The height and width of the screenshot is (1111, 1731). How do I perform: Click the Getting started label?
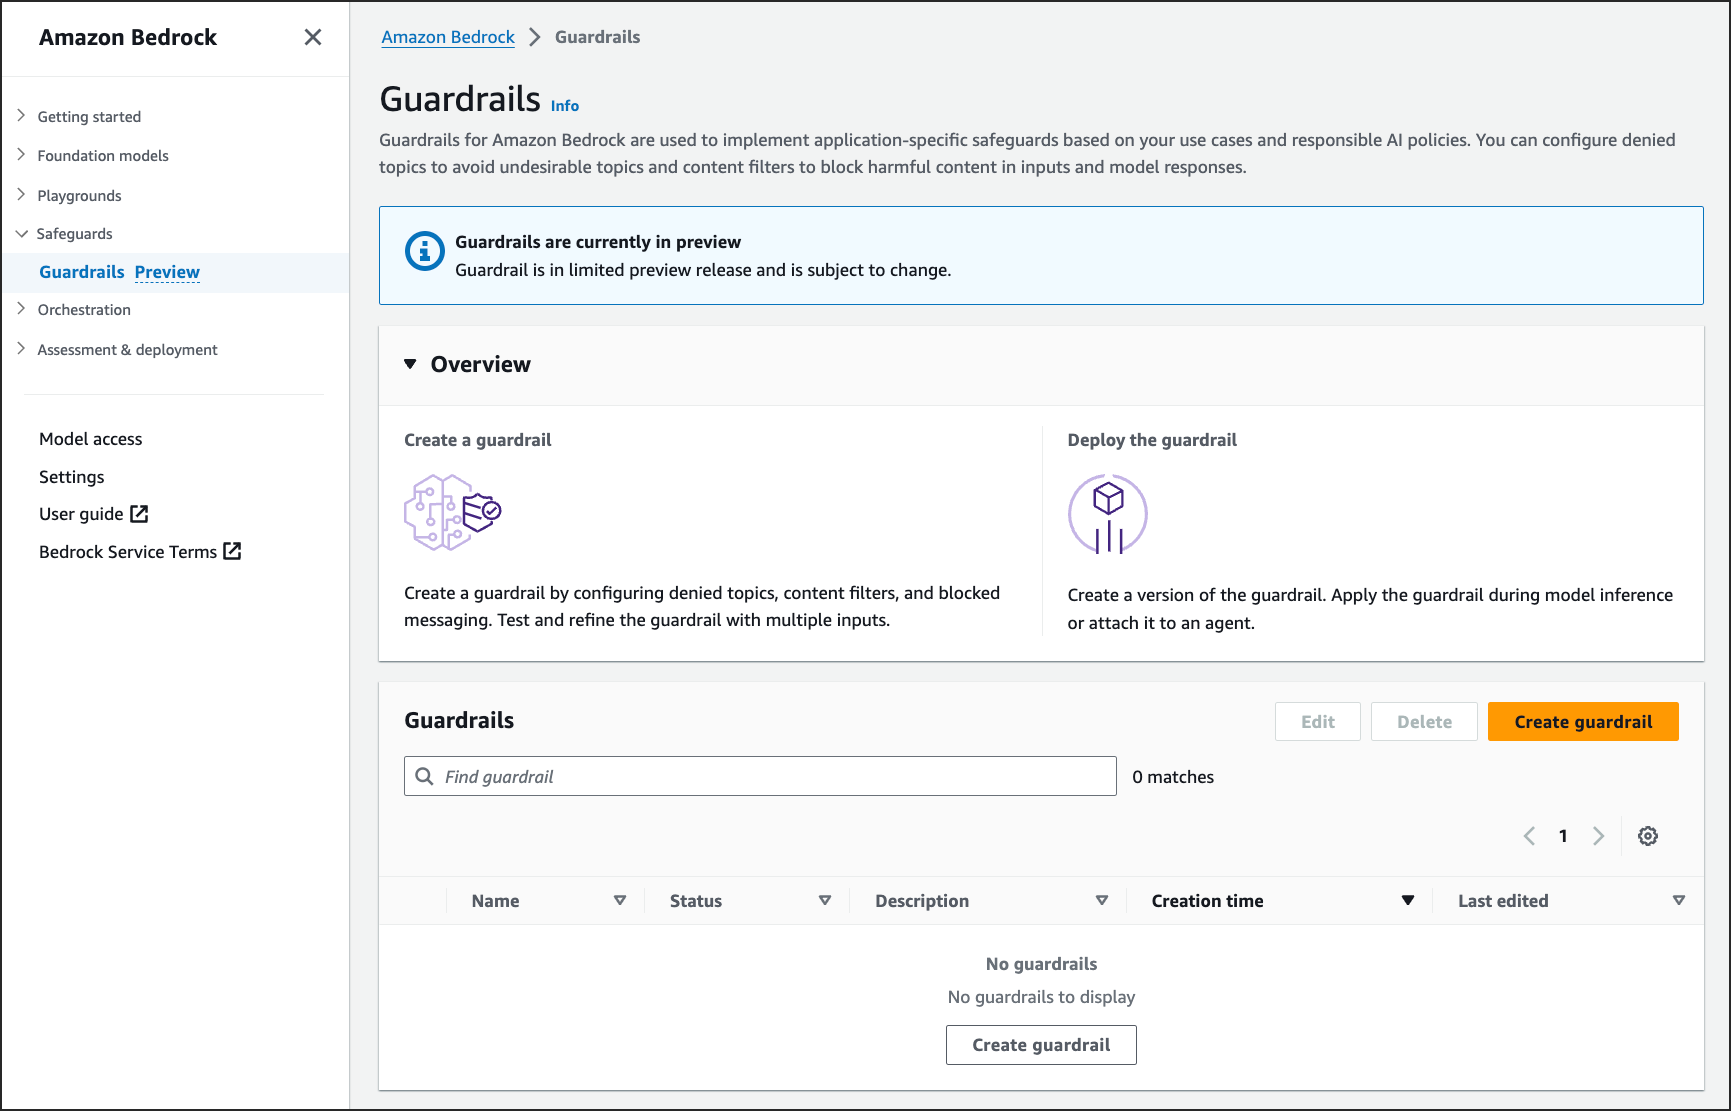pos(89,117)
